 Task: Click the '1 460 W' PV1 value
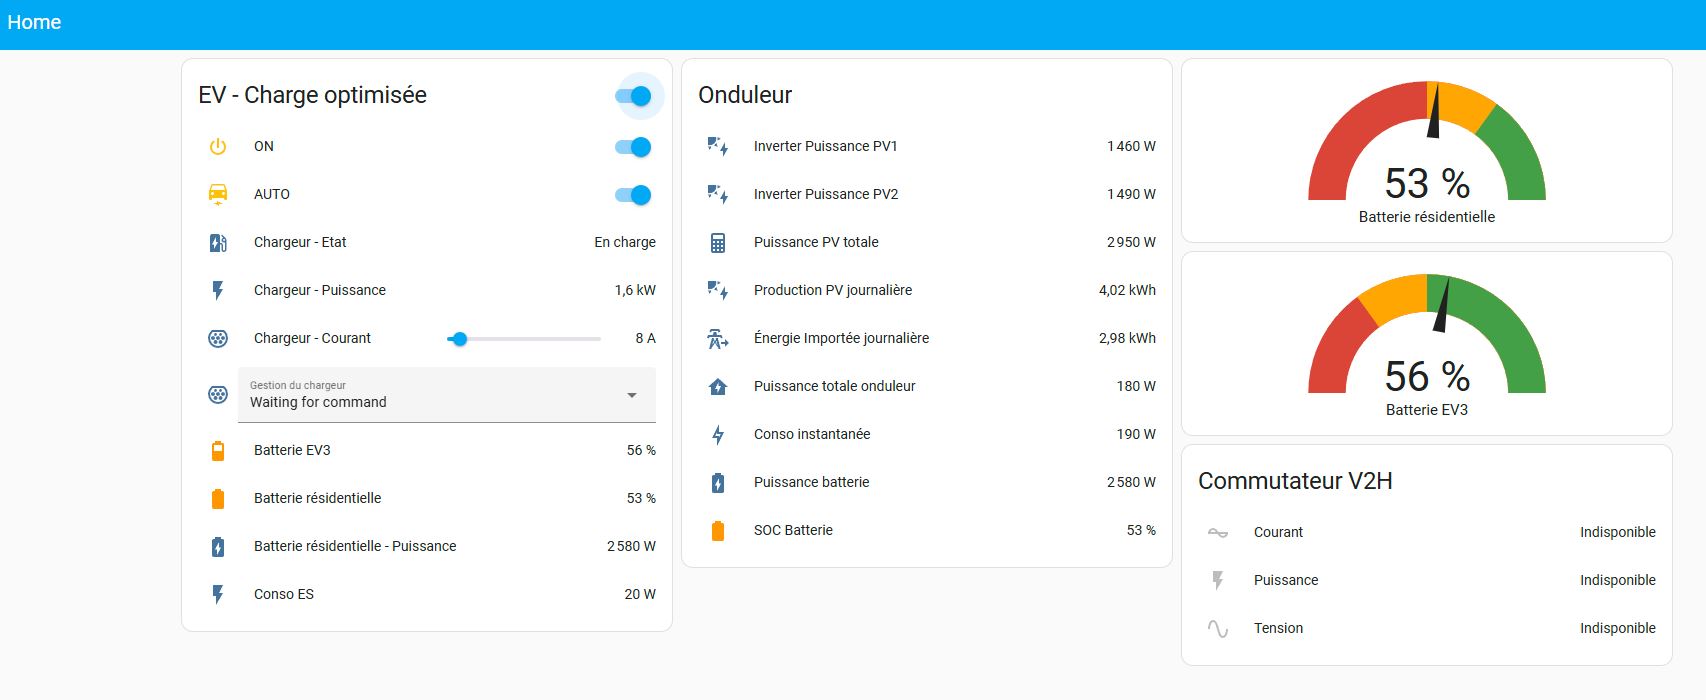[x=1131, y=146]
